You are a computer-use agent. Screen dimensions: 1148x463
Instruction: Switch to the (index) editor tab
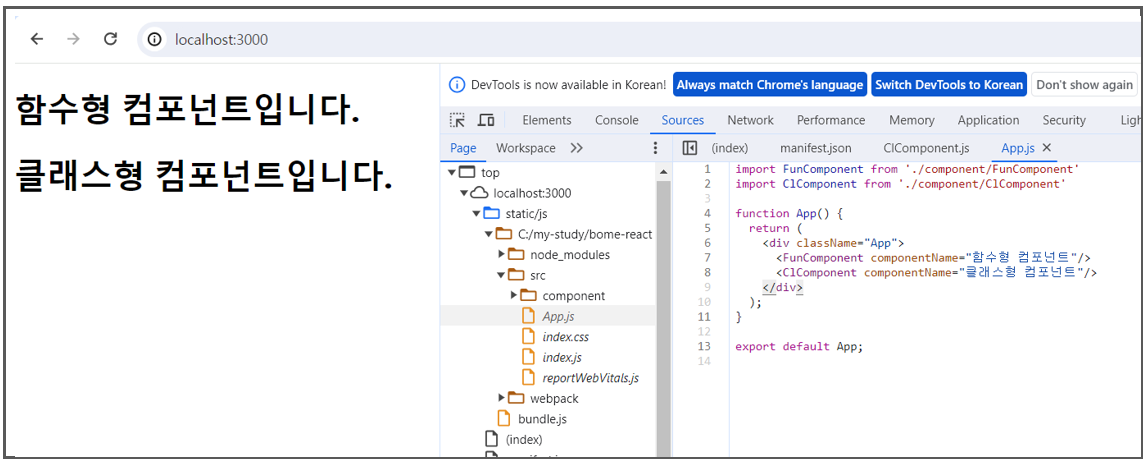coord(729,148)
